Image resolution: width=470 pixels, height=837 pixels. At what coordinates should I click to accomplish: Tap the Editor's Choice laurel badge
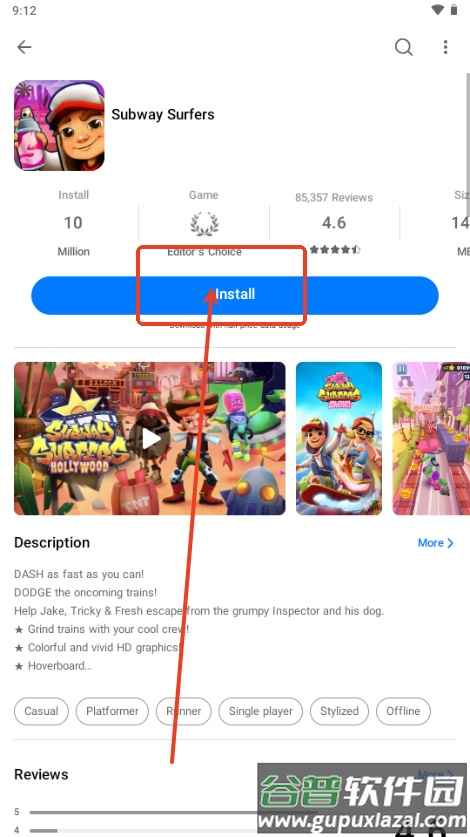(204, 224)
